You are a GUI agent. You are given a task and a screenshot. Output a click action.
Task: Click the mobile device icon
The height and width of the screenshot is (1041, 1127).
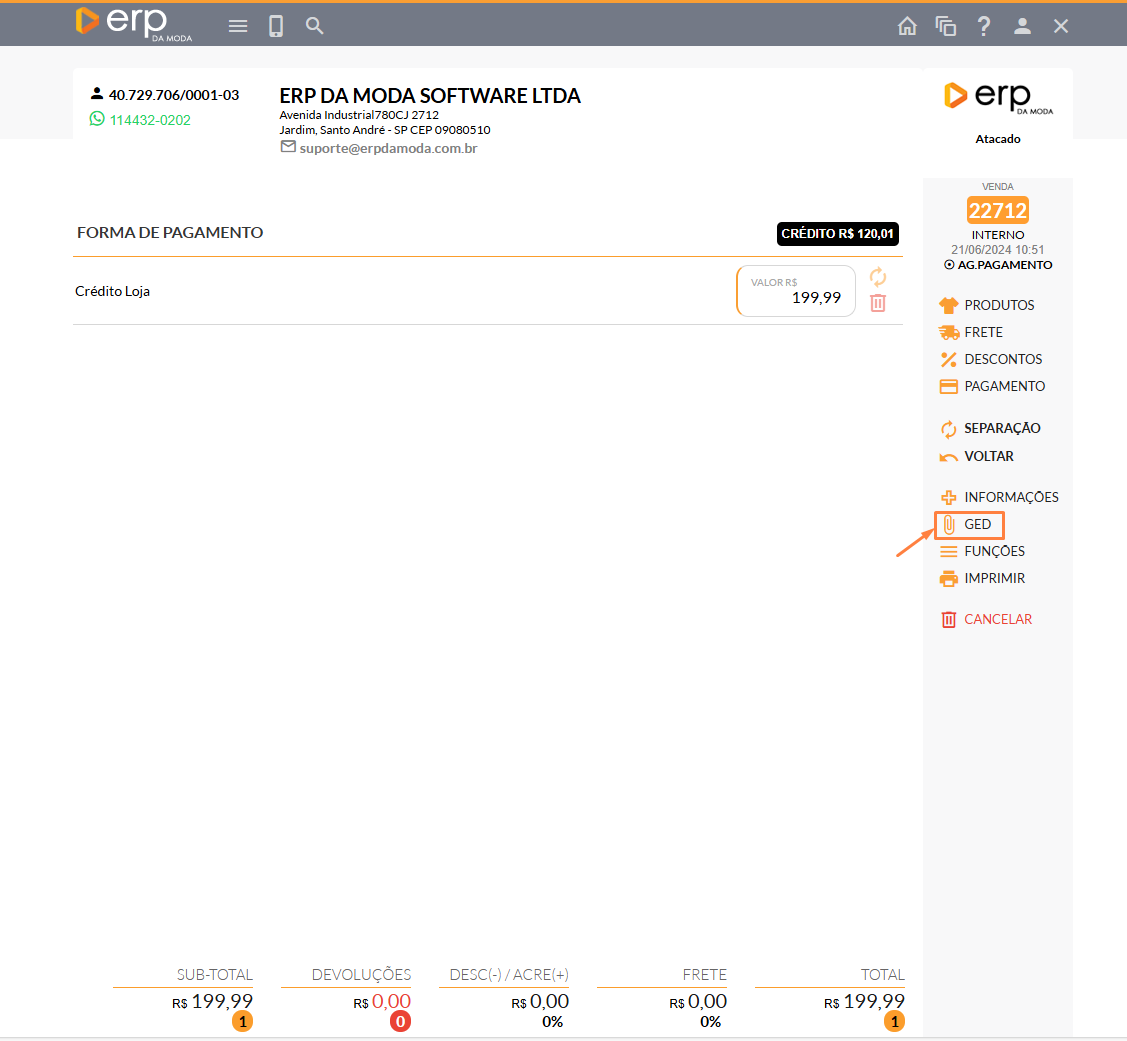(x=276, y=26)
